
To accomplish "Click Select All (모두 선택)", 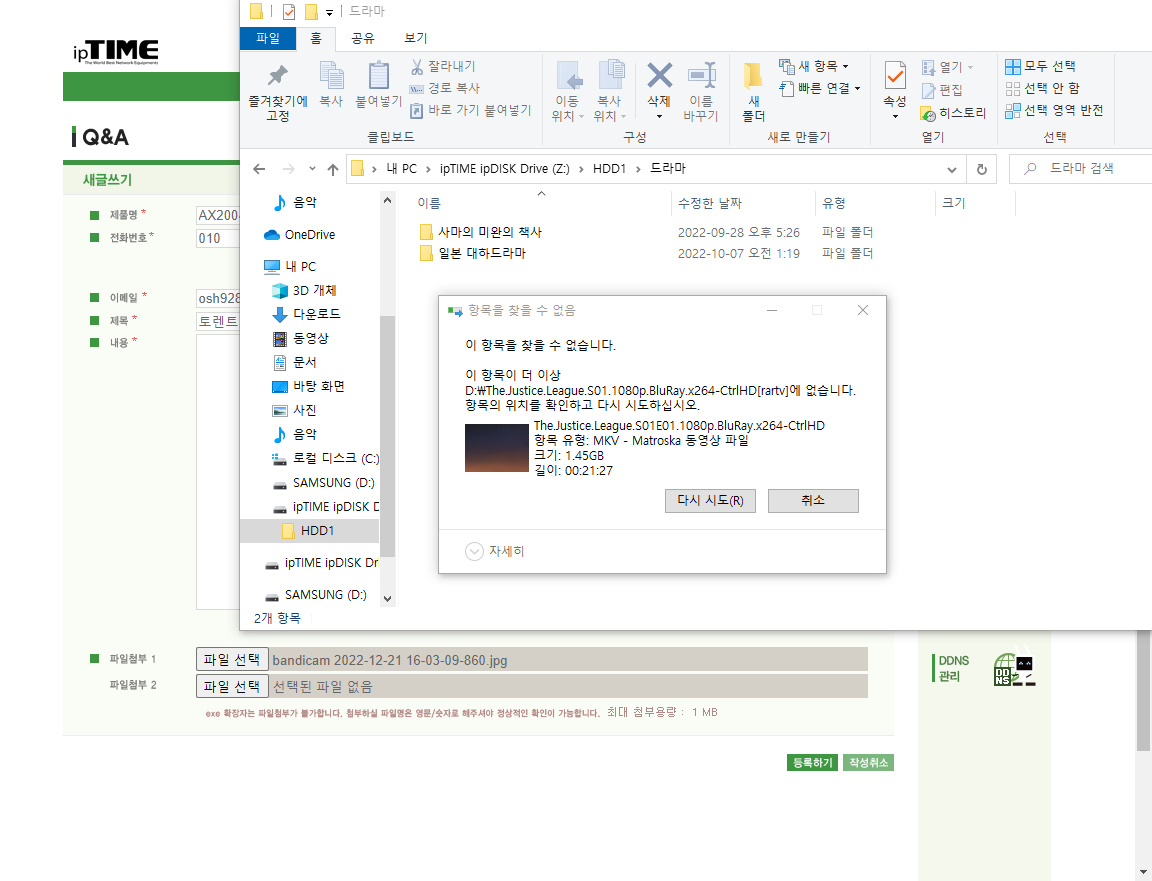I will (x=1040, y=66).
